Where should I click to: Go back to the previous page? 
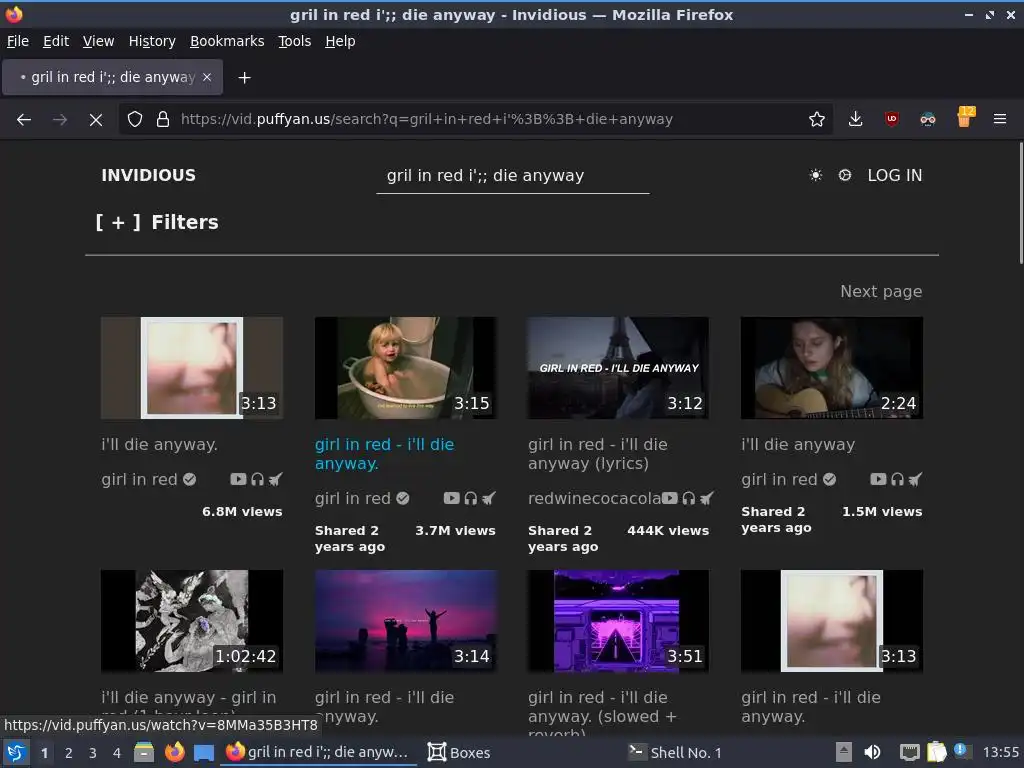(x=24, y=120)
